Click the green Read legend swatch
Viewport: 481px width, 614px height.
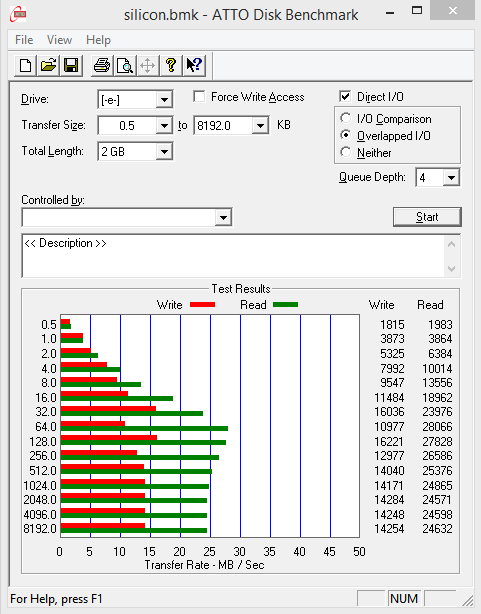pyautogui.click(x=286, y=305)
